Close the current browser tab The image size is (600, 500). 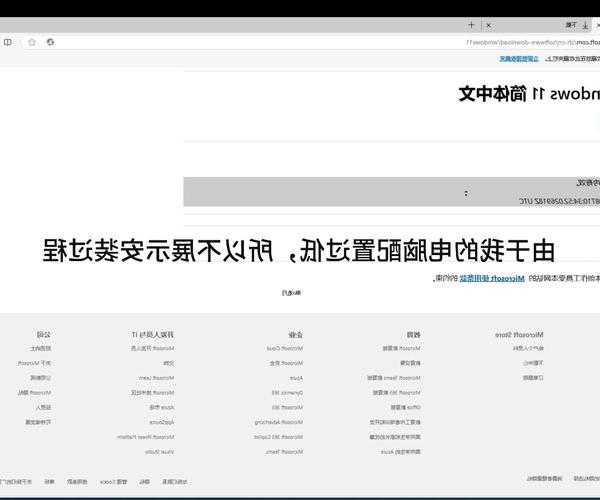click(x=487, y=24)
